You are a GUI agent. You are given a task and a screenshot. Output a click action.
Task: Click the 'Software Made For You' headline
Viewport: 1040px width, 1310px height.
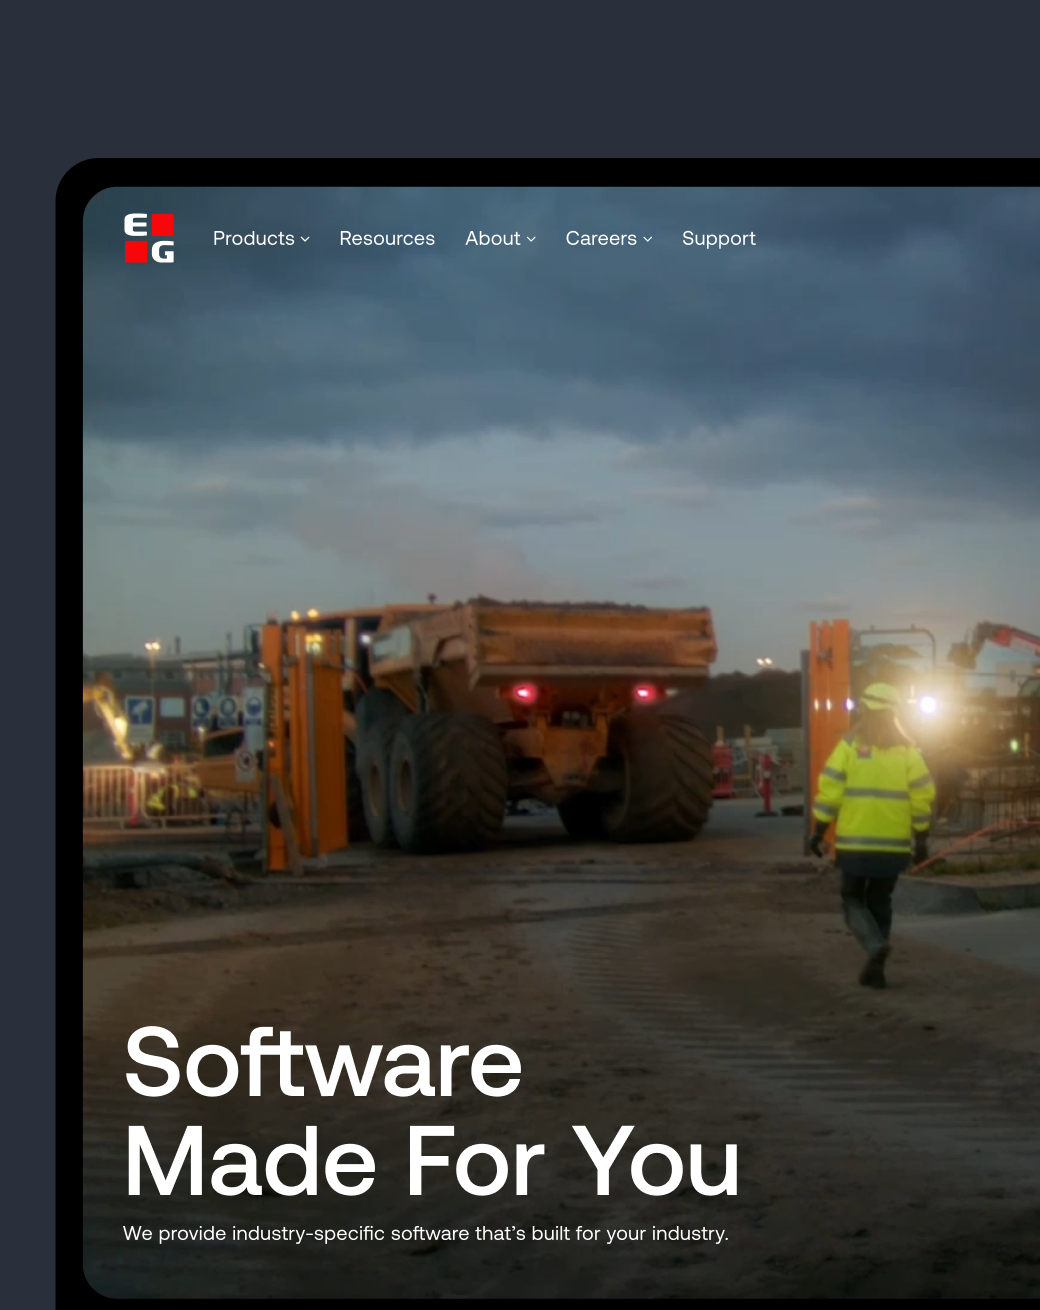pyautogui.click(x=432, y=1112)
